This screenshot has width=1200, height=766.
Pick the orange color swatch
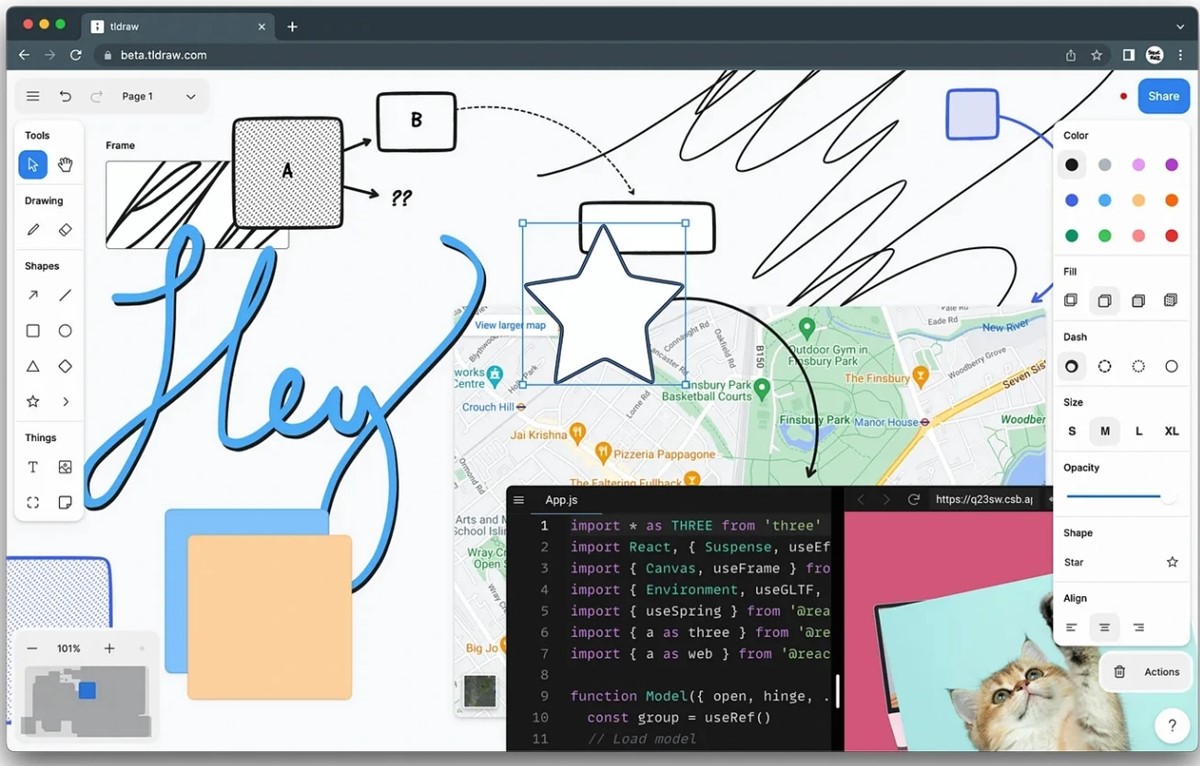(x=1171, y=200)
